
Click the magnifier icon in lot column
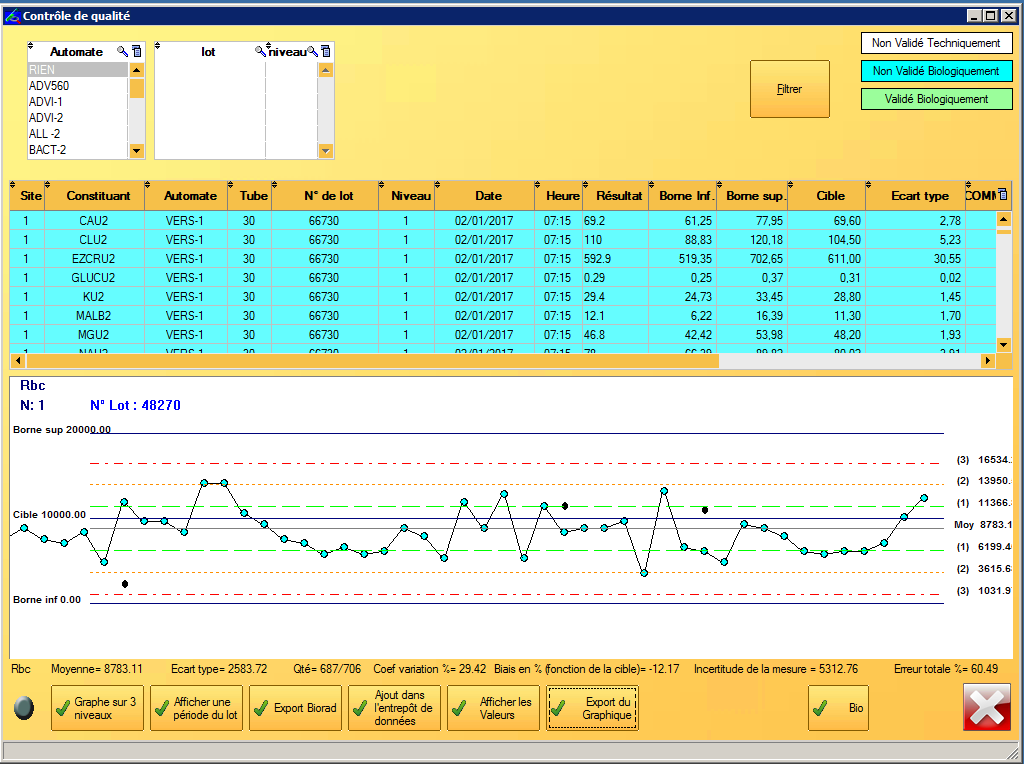[261, 51]
